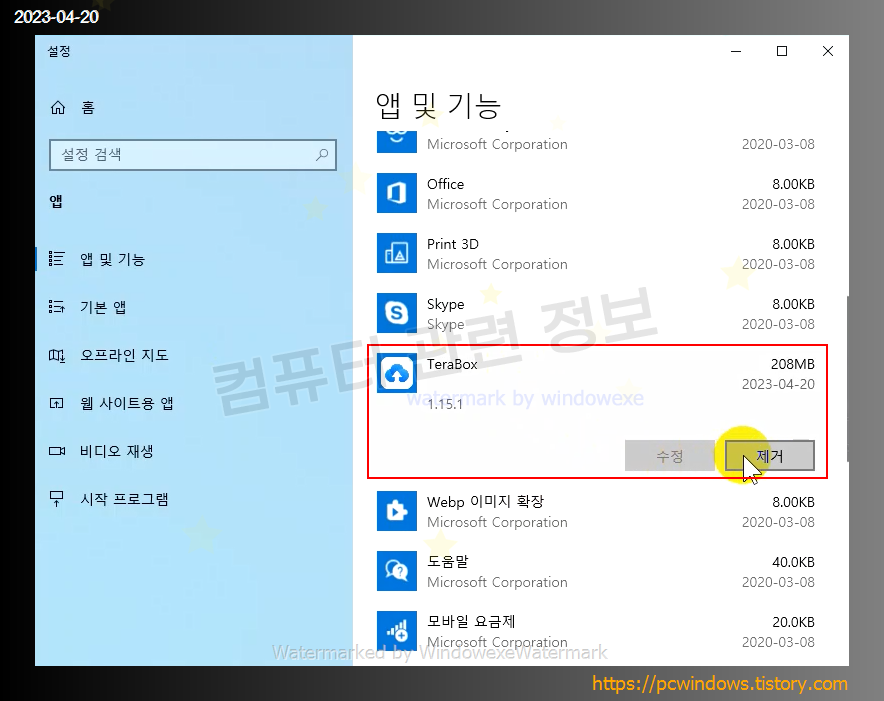Click the Skype app icon
This screenshot has width=884, height=701.
397,313
